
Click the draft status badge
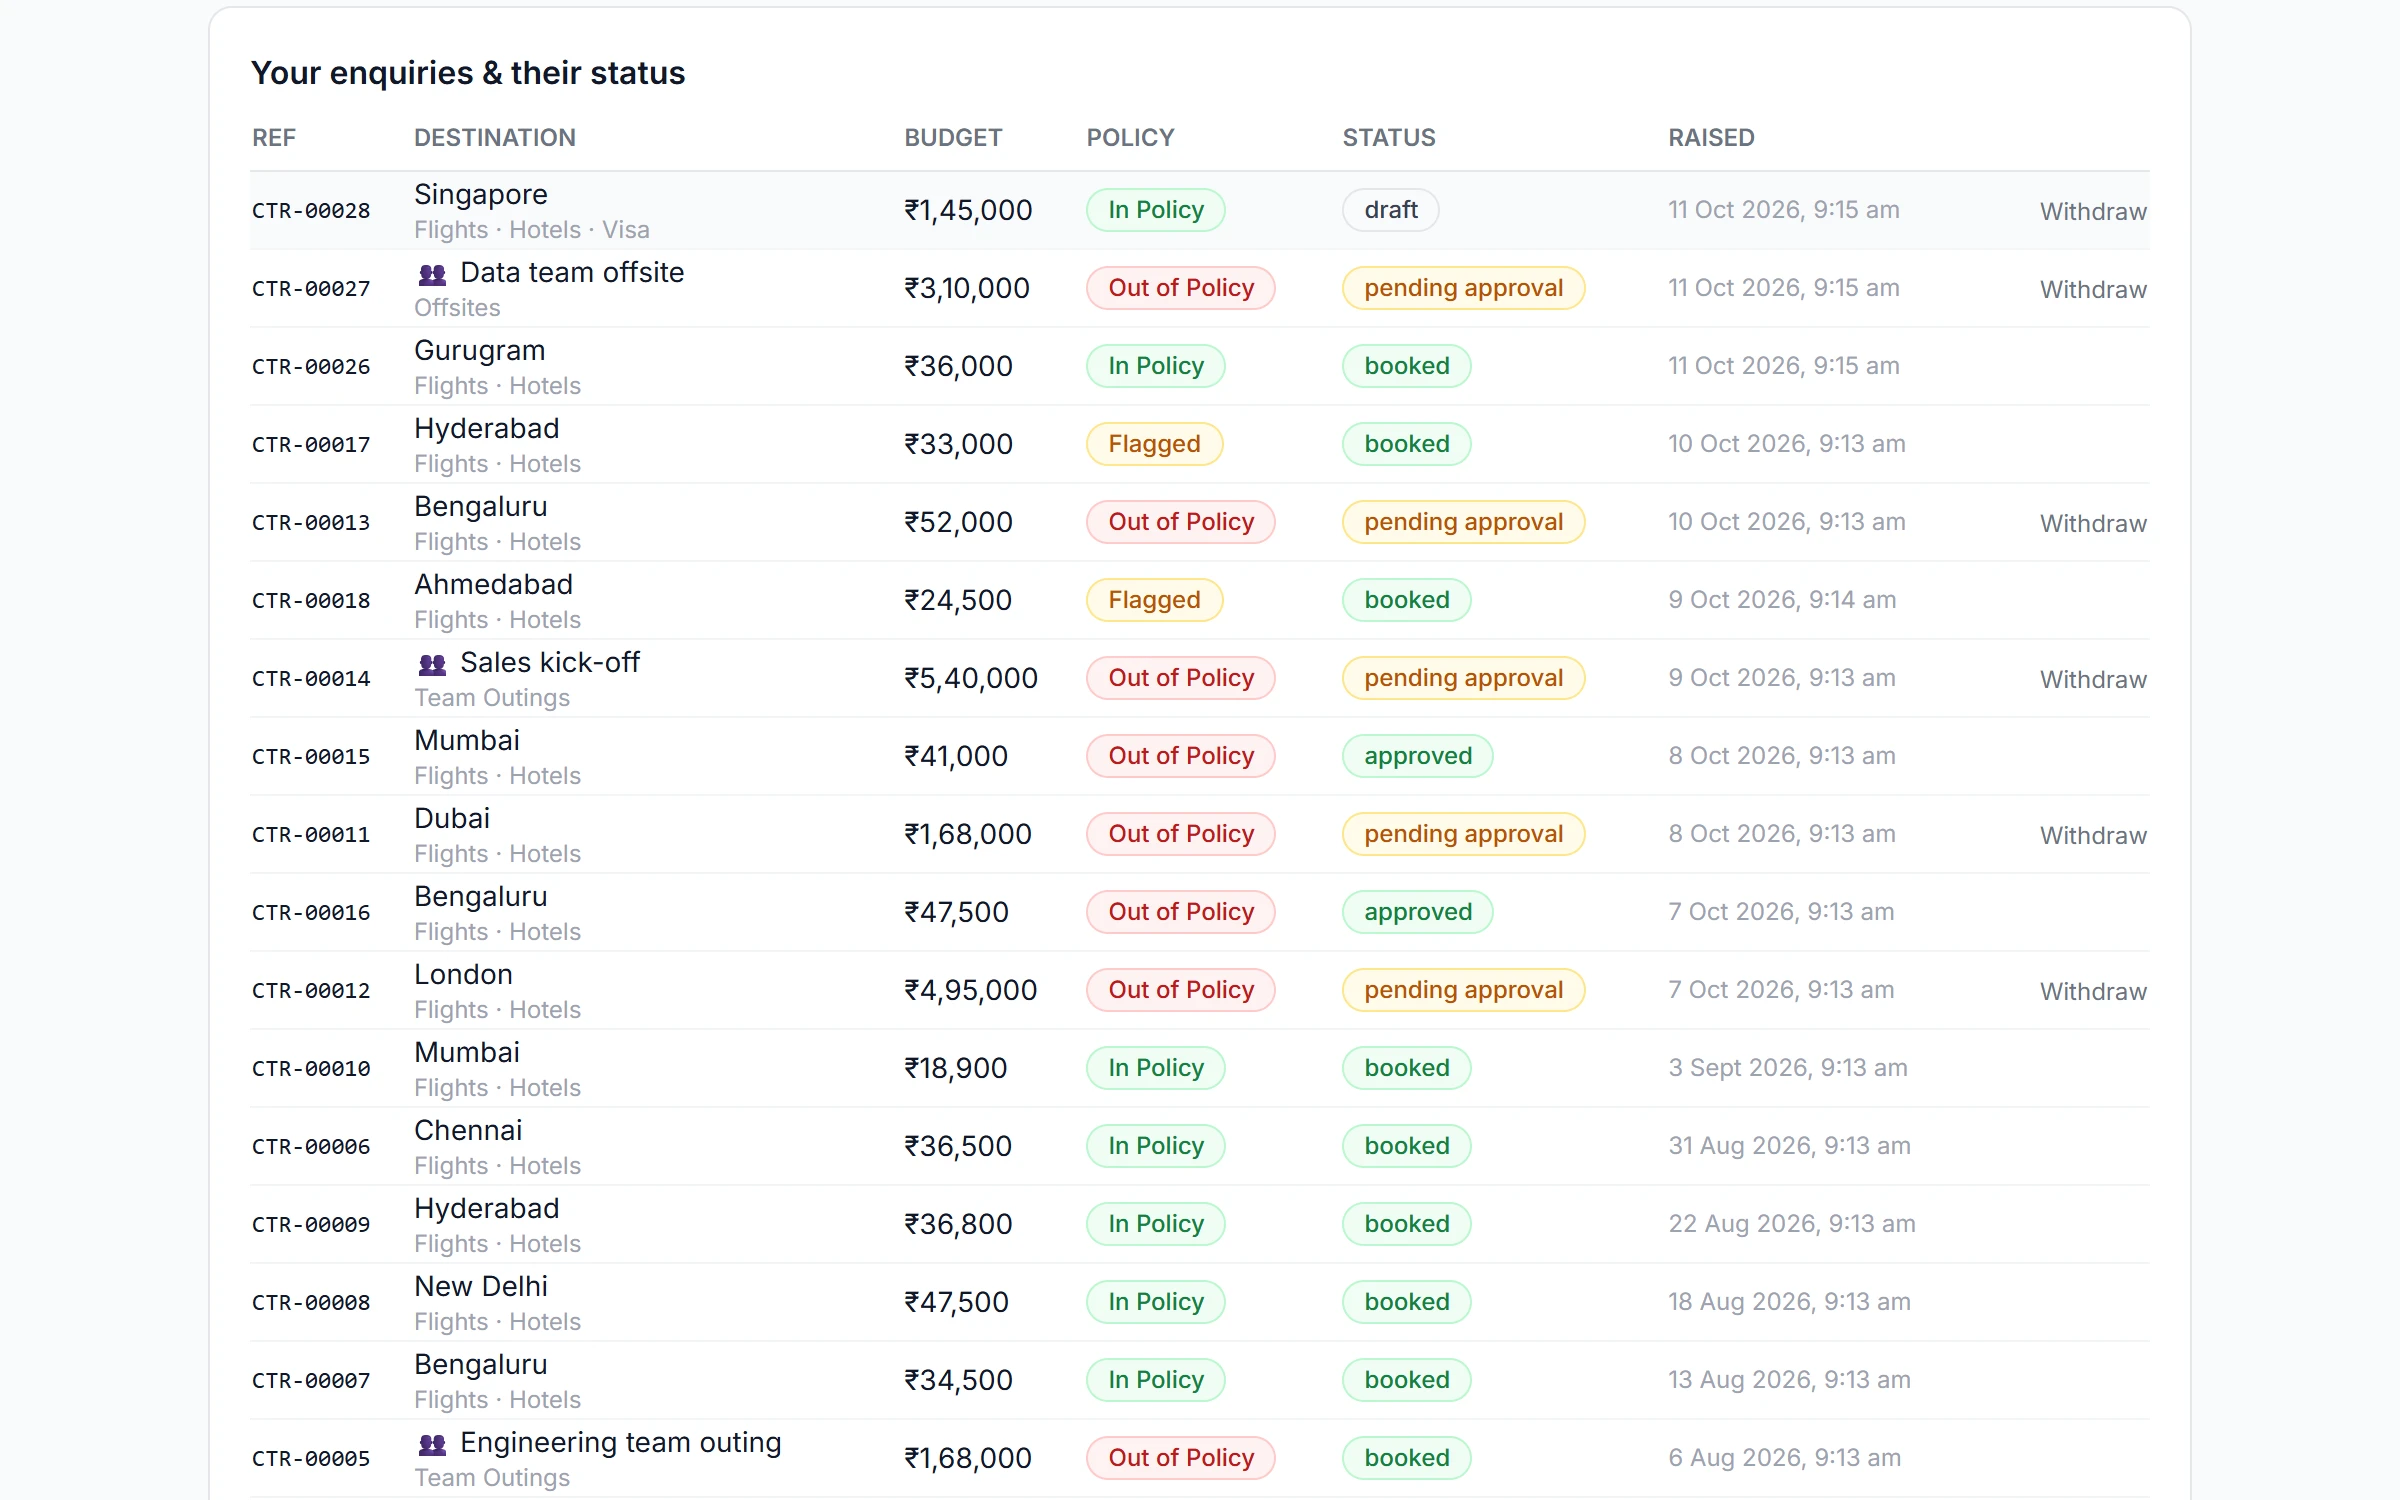1391,210
